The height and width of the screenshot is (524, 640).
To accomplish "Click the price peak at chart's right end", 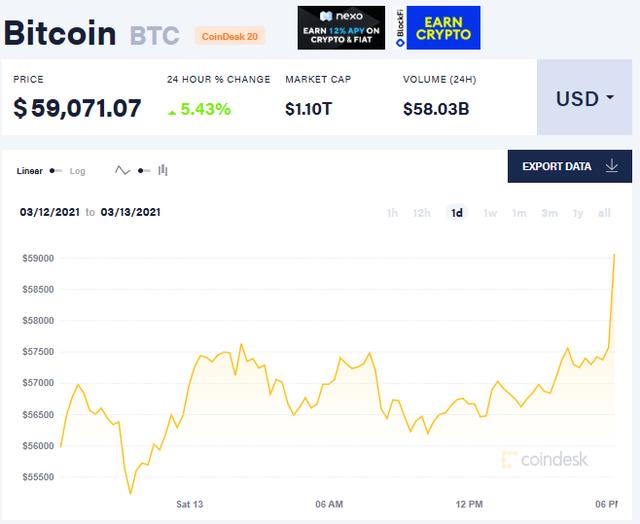I will pyautogui.click(x=614, y=255).
